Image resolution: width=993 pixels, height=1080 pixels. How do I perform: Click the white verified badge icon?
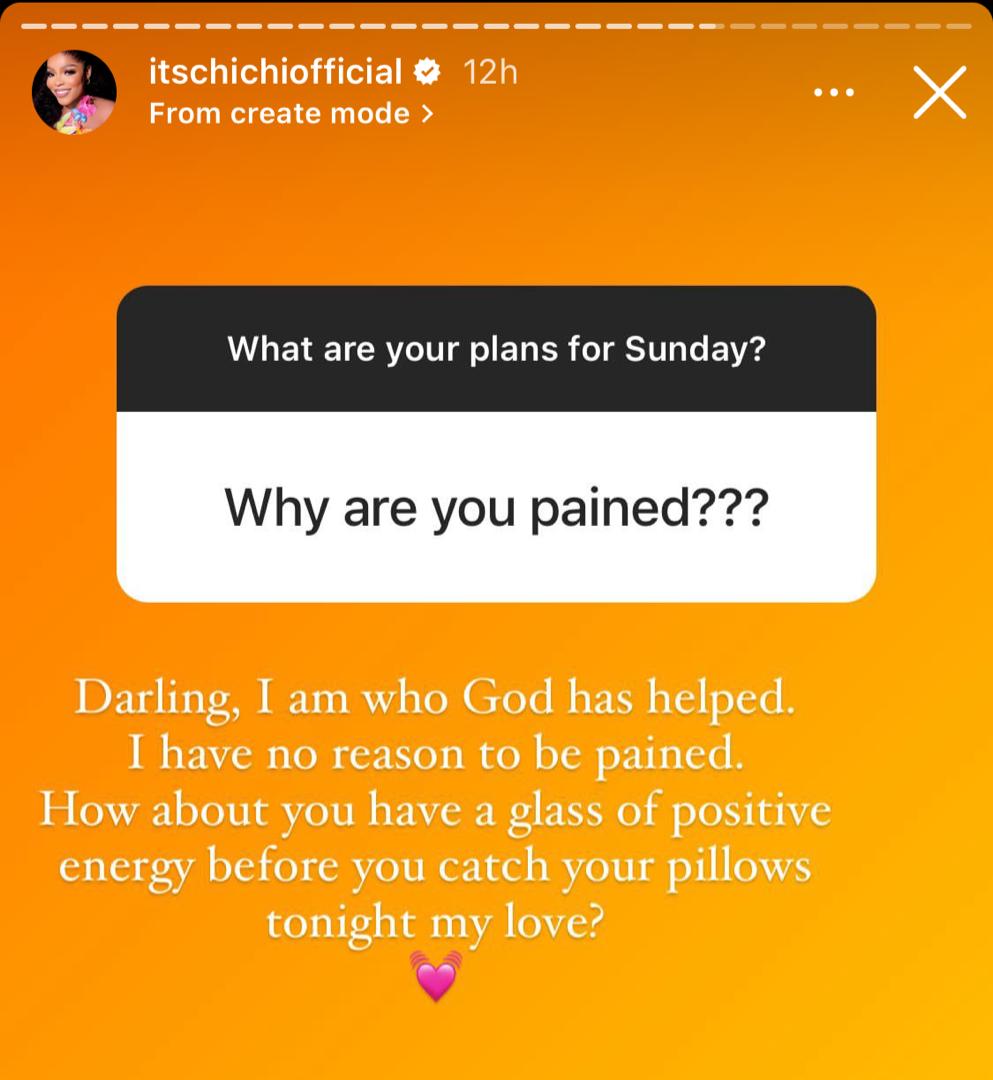tap(428, 72)
